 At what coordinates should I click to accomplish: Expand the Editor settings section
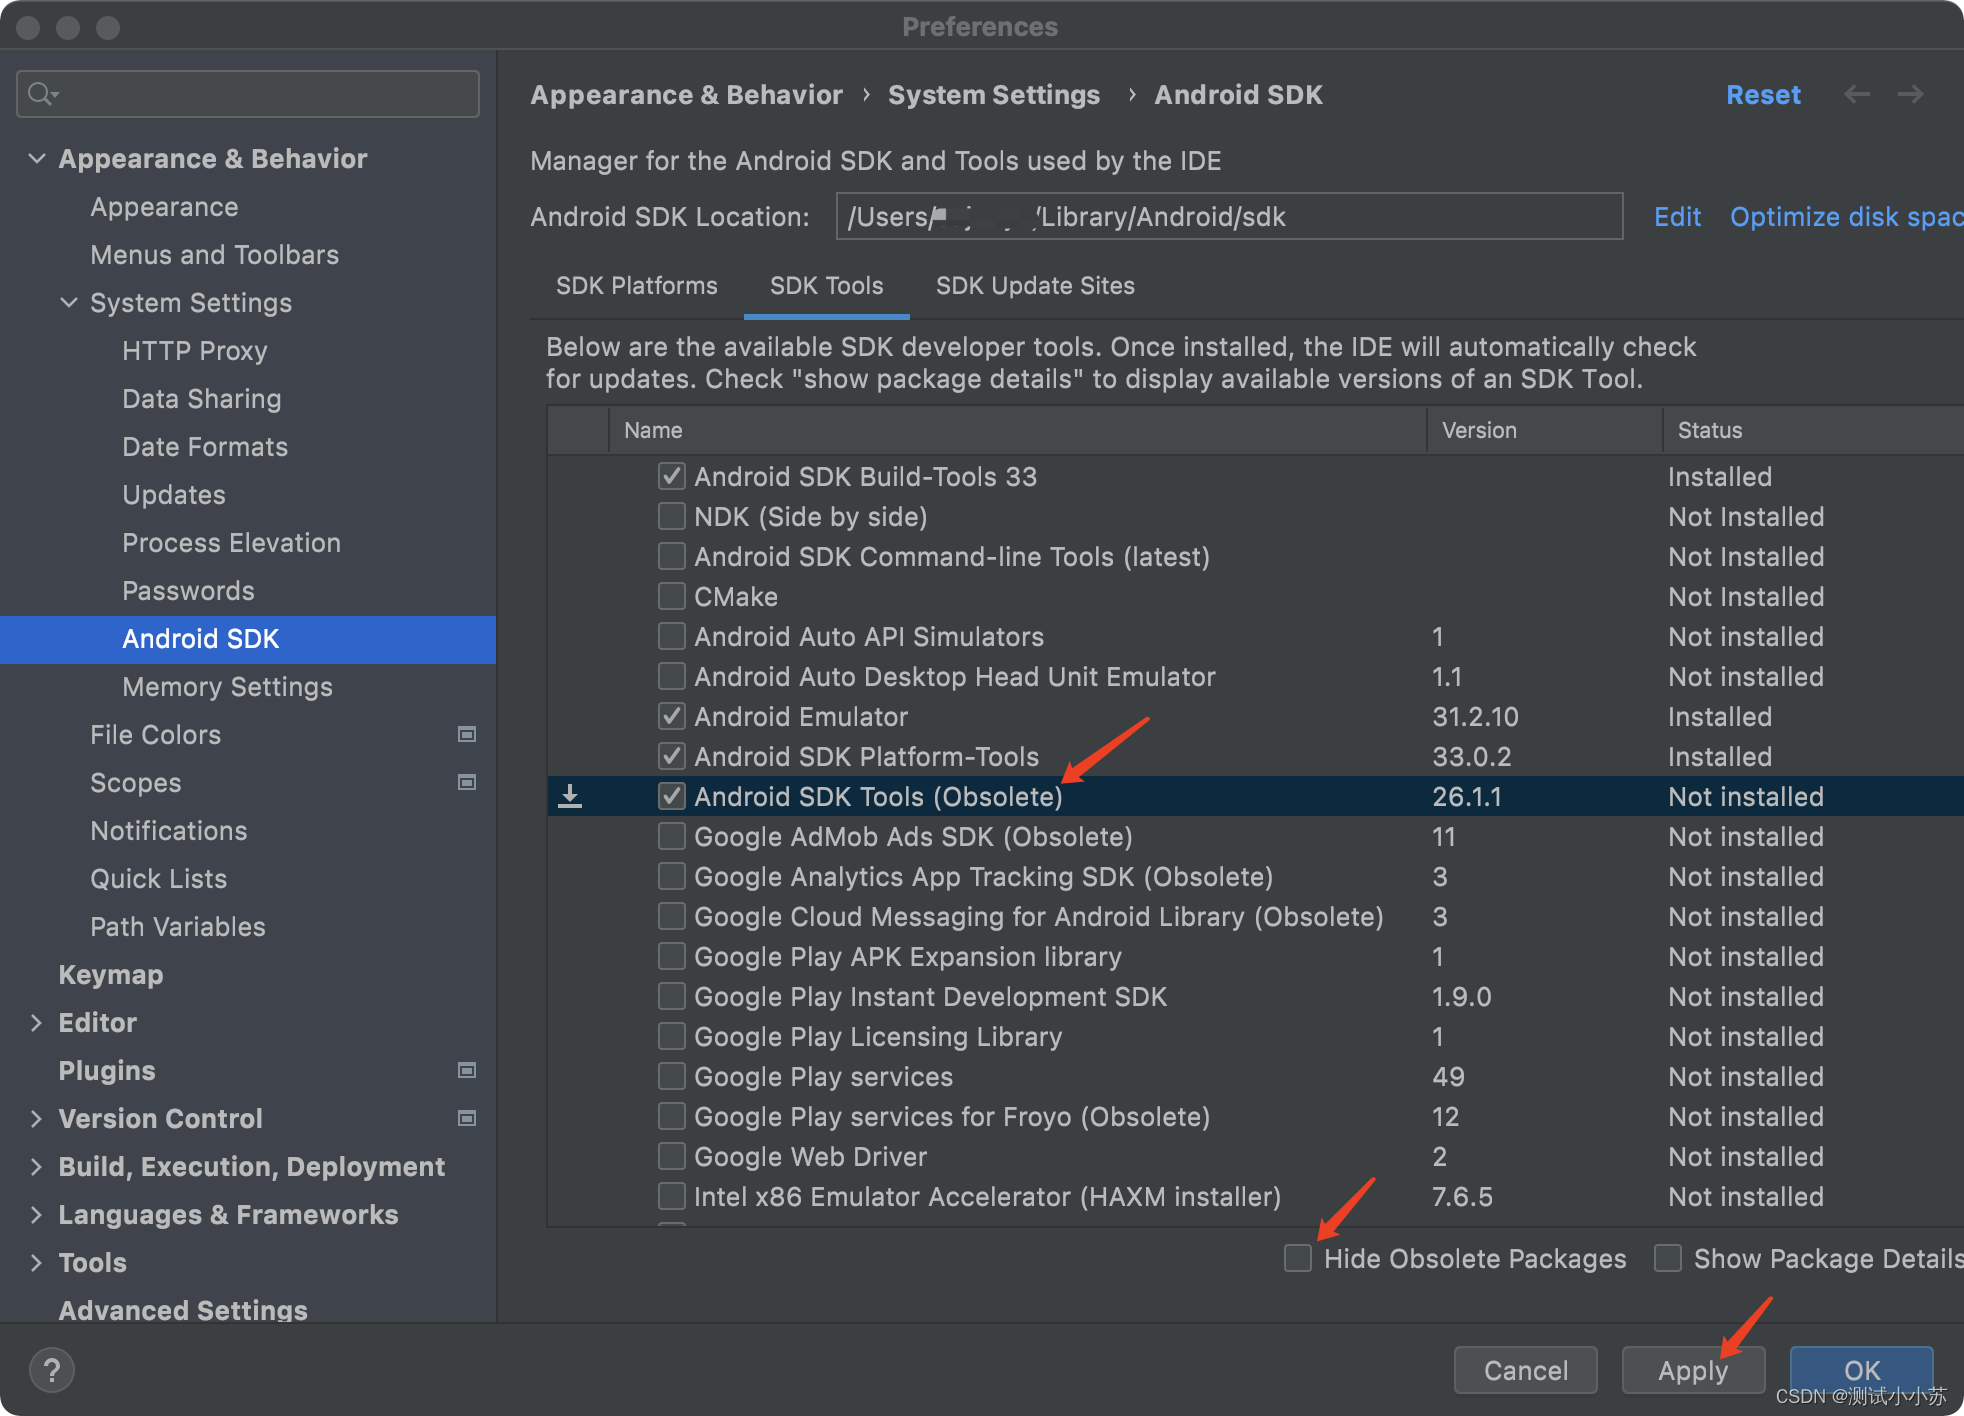point(37,1023)
